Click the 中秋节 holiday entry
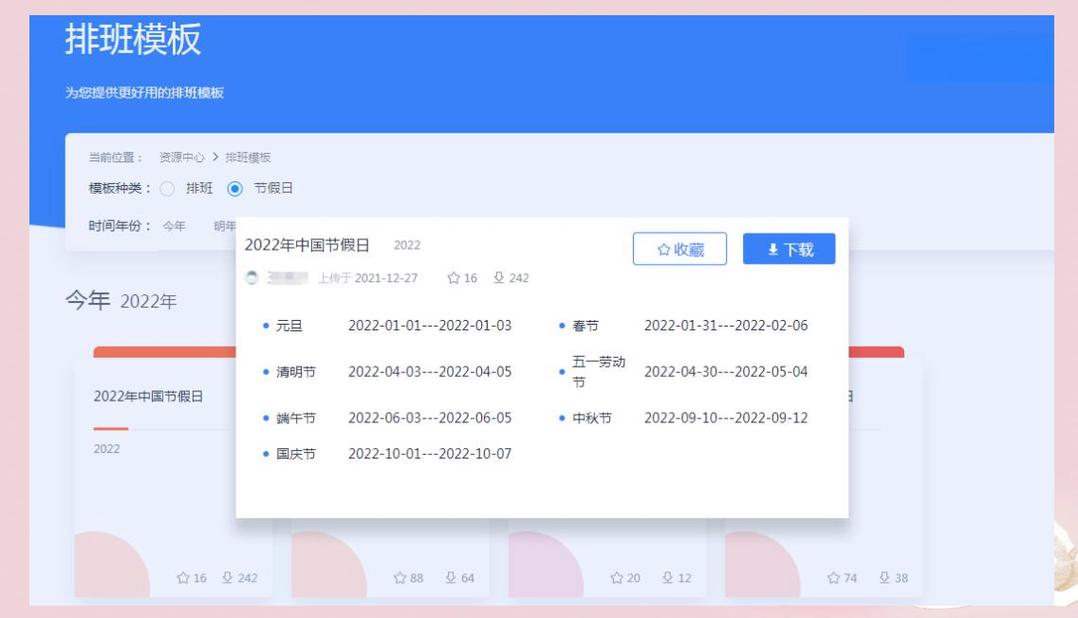The image size is (1078, 618). coord(592,418)
